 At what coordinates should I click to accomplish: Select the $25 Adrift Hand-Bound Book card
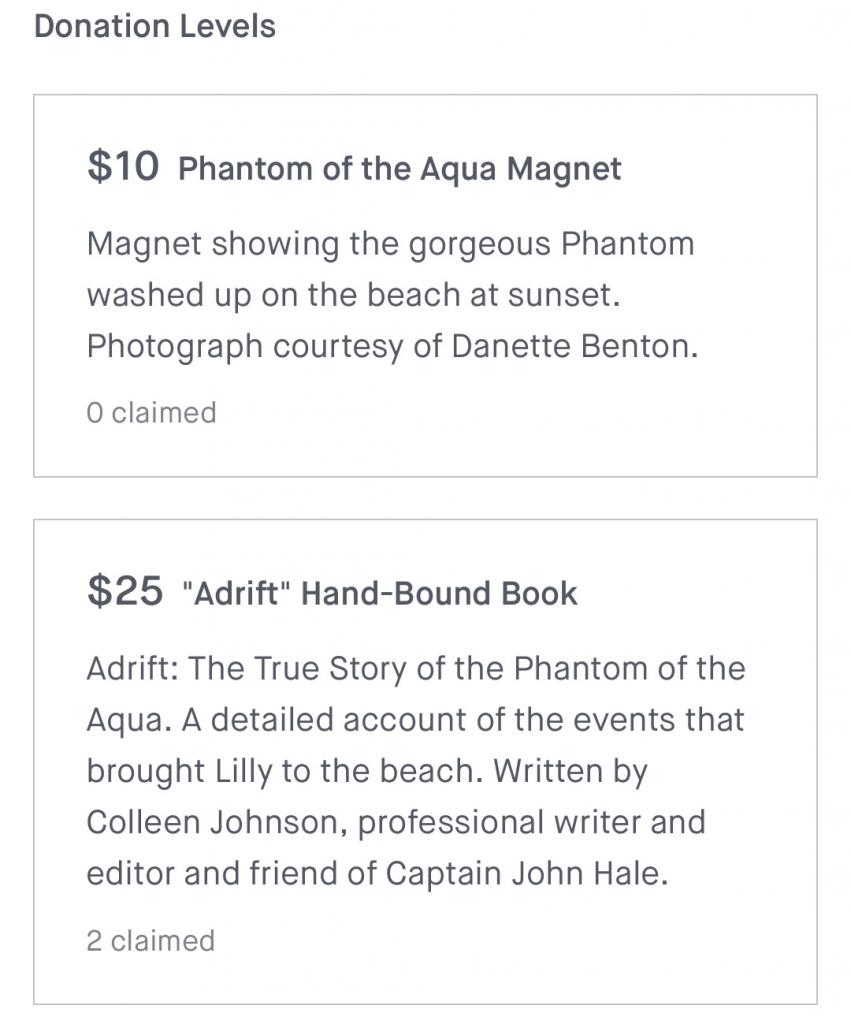pyautogui.click(x=425, y=761)
